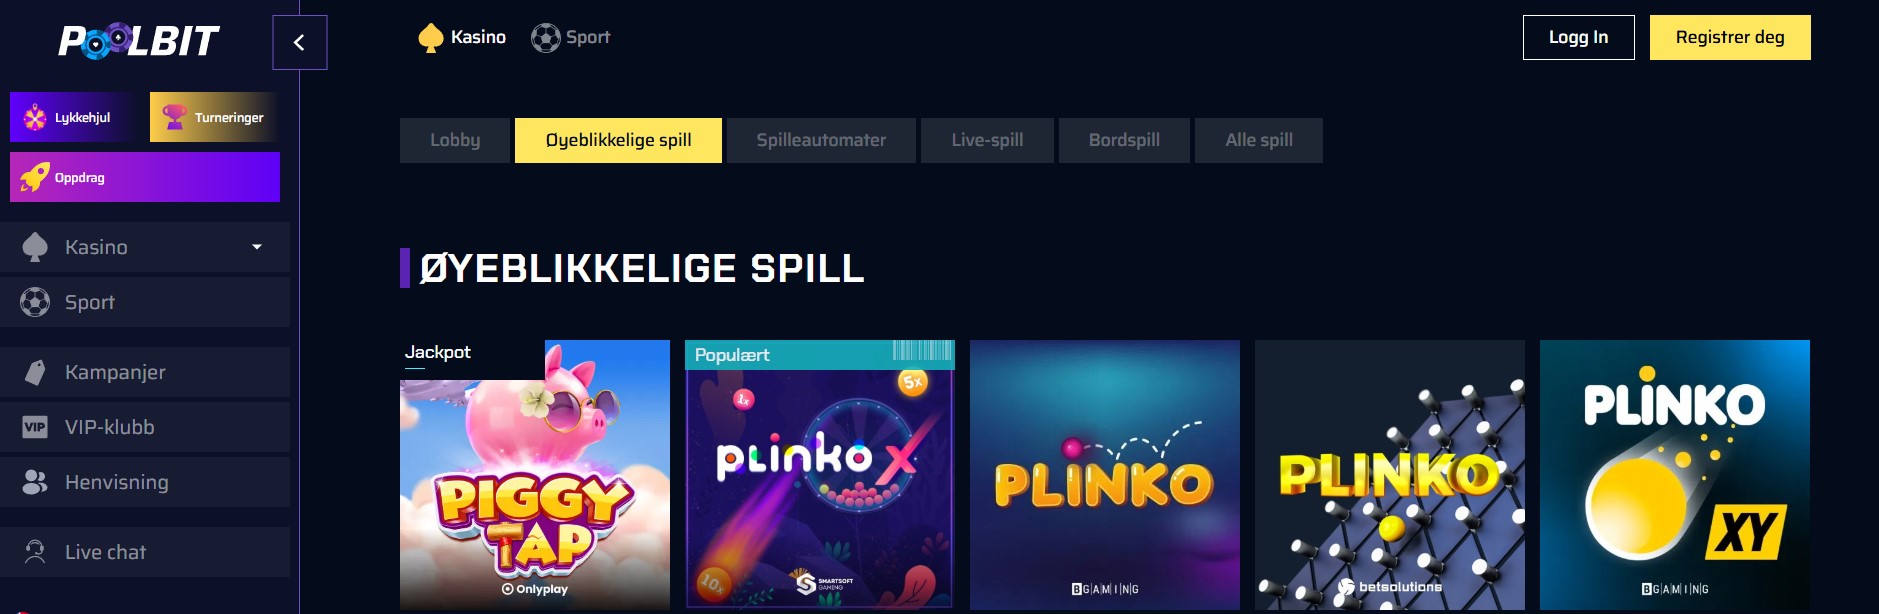
Task: Open the VIP-klubb badge icon
Action: (35, 427)
